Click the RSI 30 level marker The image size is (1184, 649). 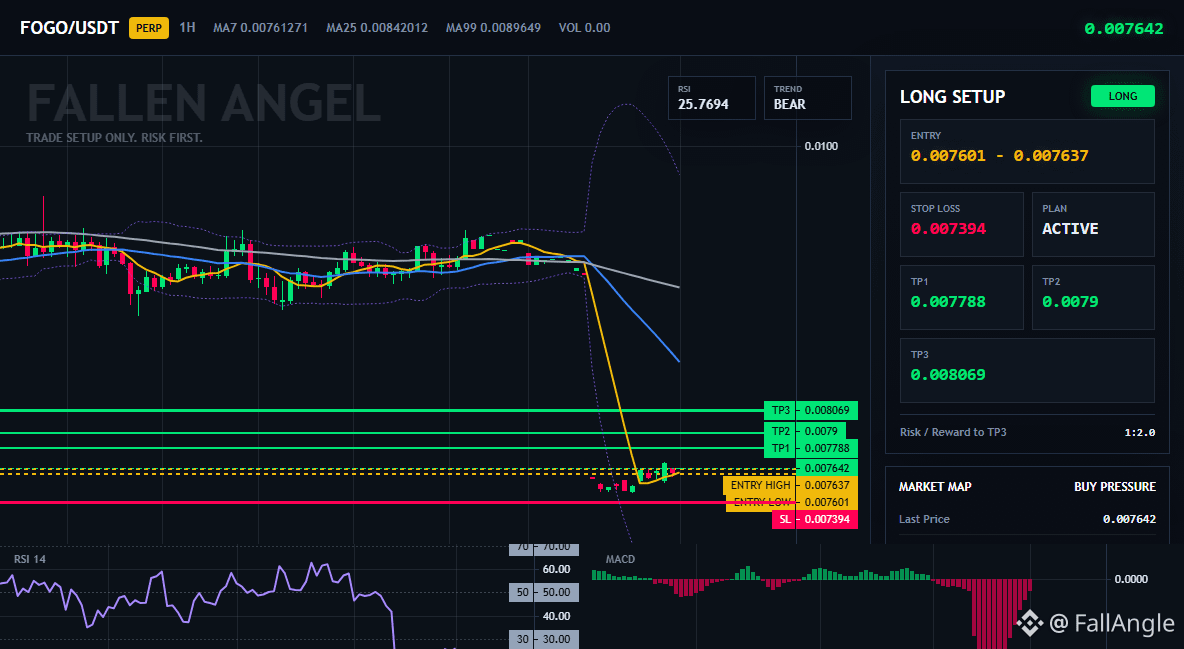pos(544,639)
